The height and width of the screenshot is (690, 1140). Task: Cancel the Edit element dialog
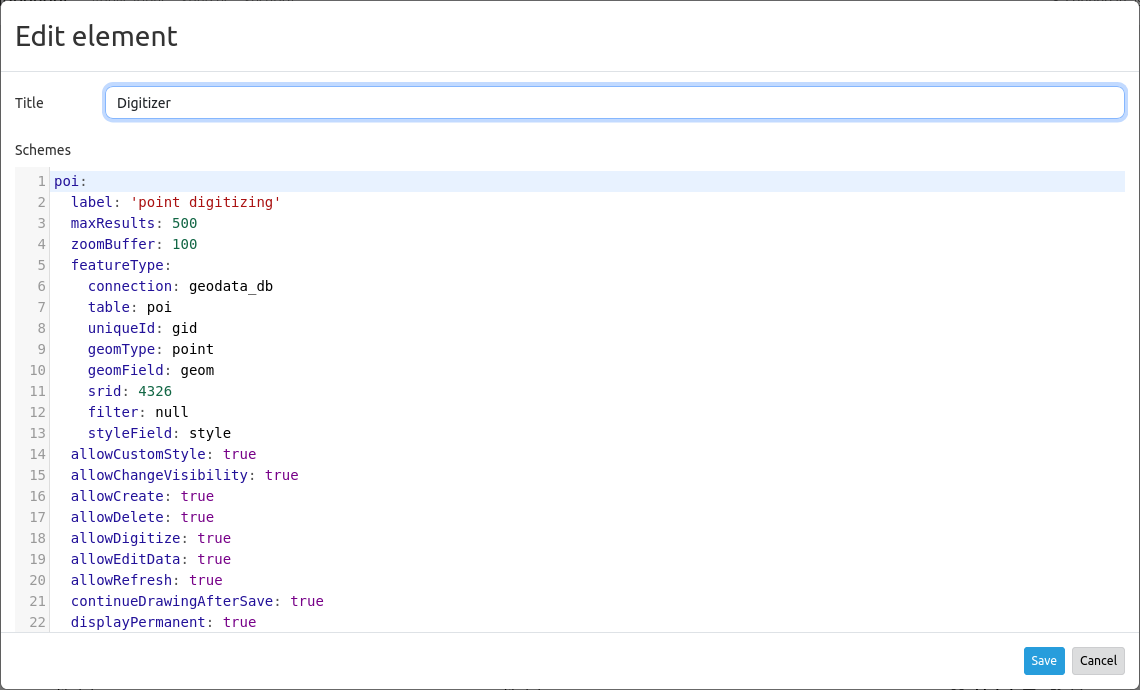[1098, 661]
